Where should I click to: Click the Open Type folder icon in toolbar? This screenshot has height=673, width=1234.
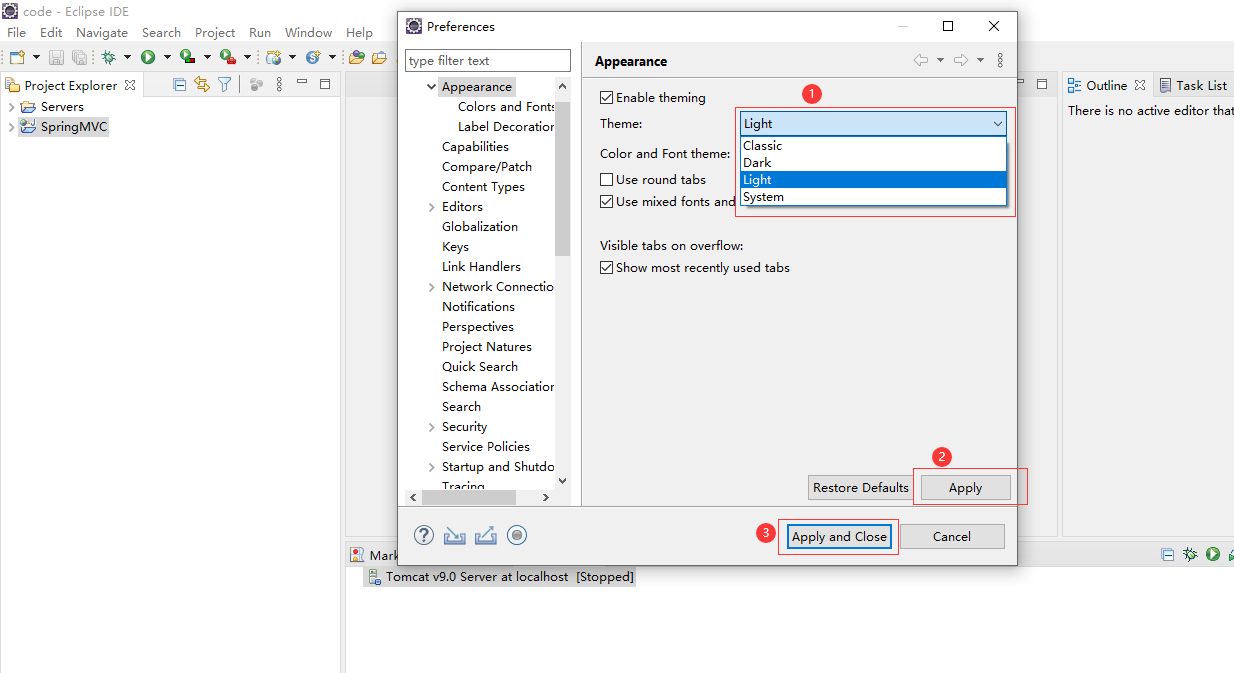(356, 58)
